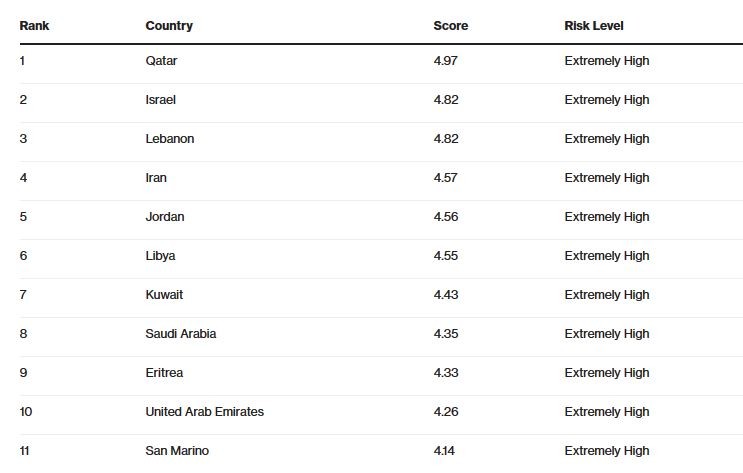Image resolution: width=743 pixels, height=473 pixels.
Task: Click the Country column header
Action: pyautogui.click(x=169, y=25)
